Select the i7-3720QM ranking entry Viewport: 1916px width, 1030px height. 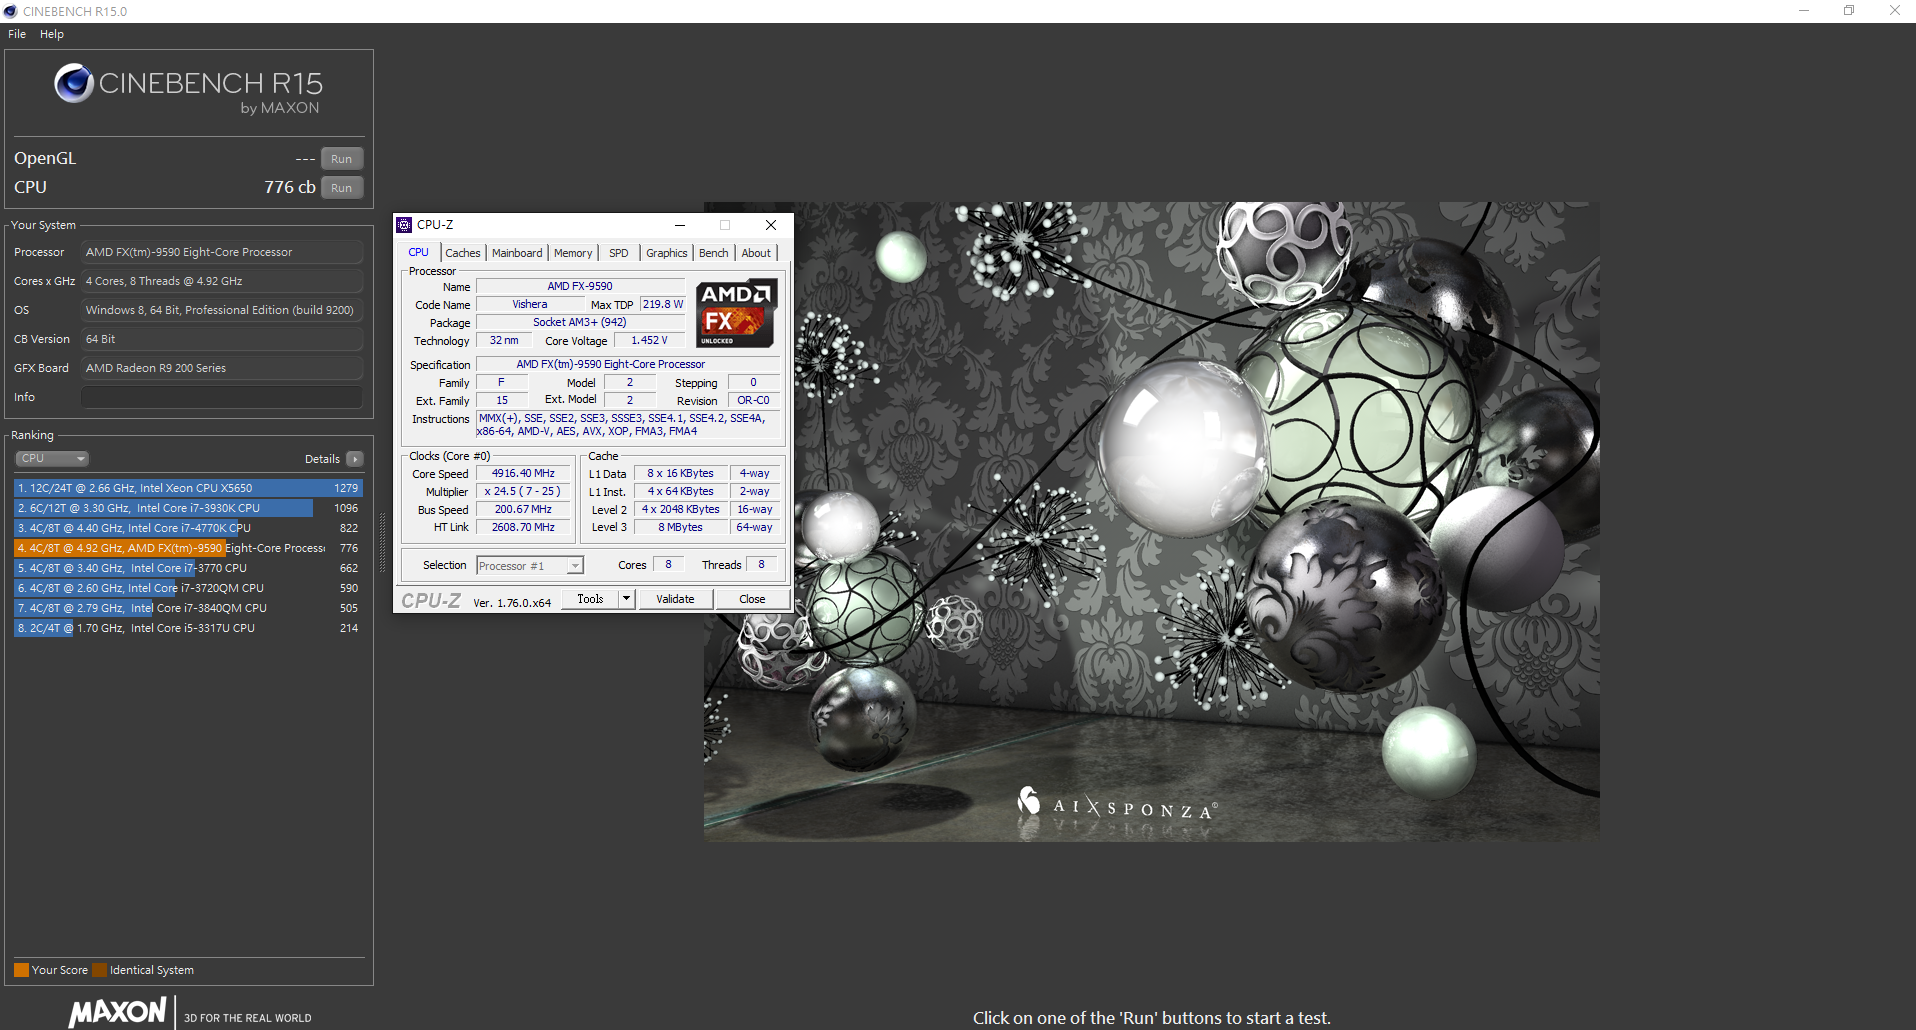coord(188,588)
